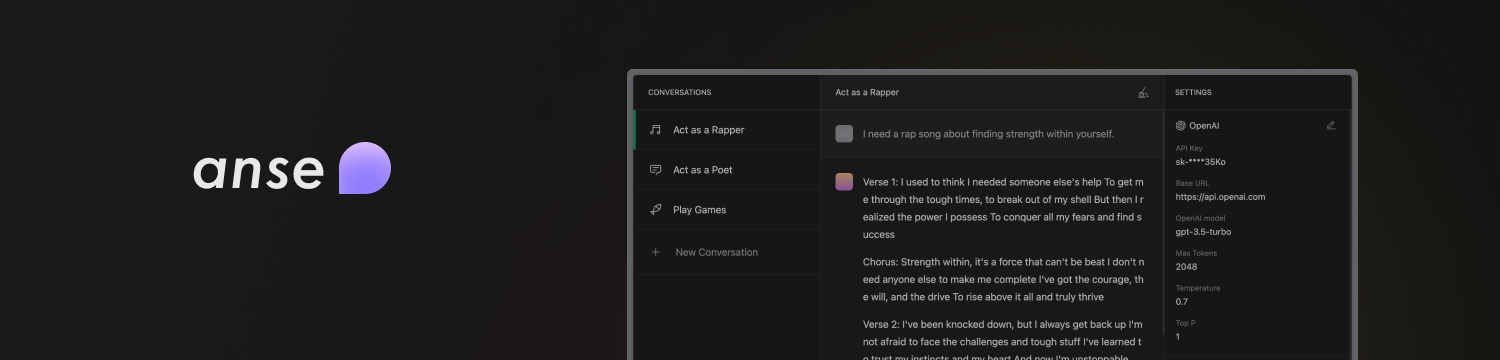Click the OpenAI provider label
Viewport: 1500px width, 360px height.
[1204, 126]
